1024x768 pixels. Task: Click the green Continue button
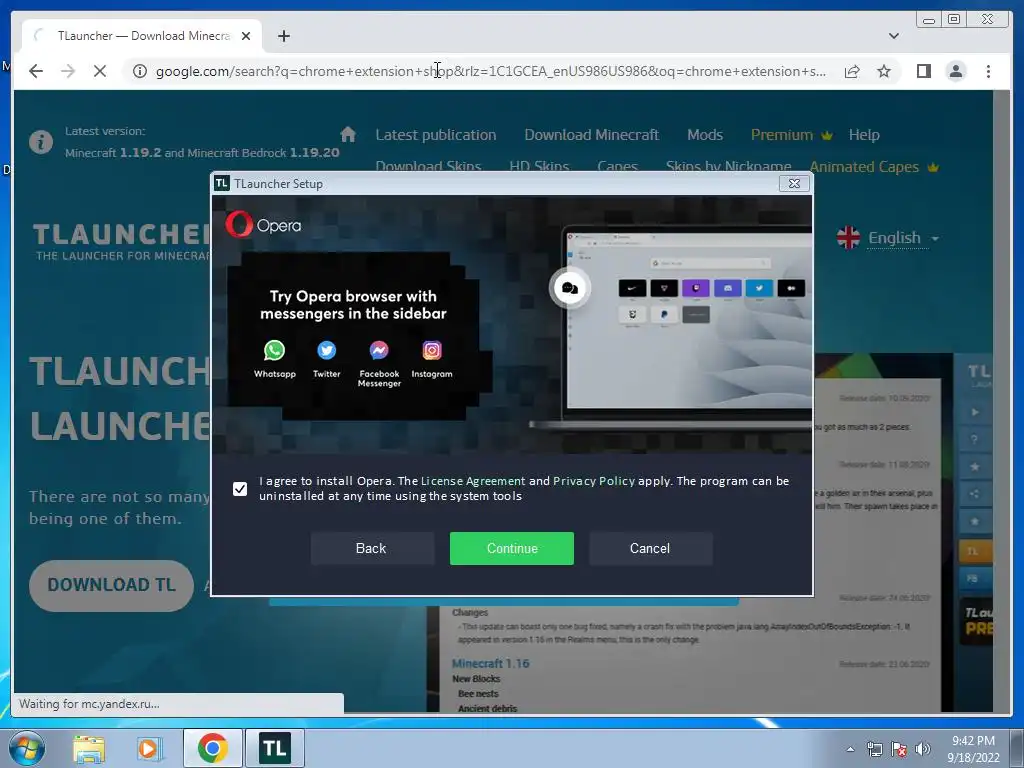tap(511, 548)
